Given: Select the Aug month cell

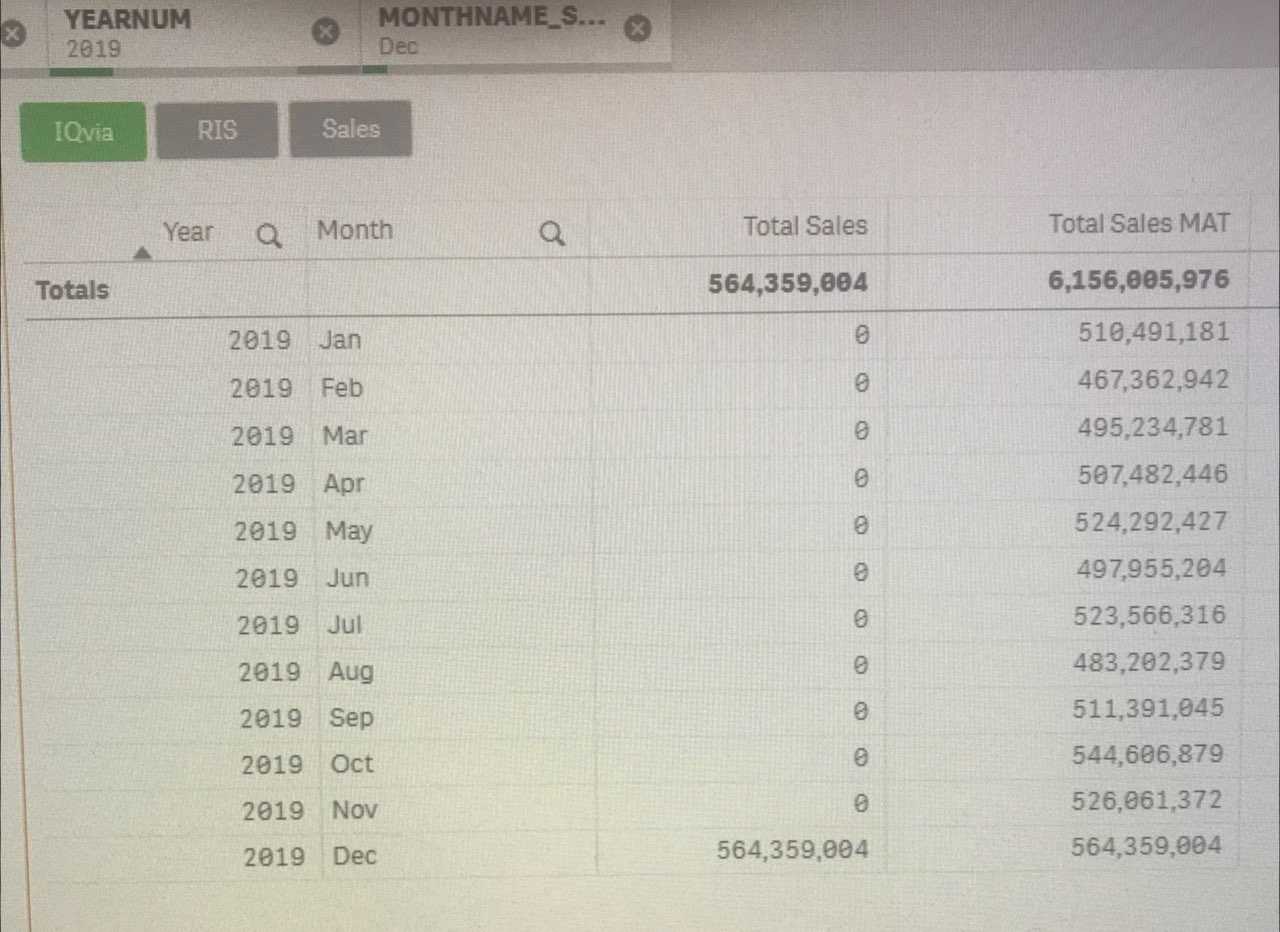Looking at the screenshot, I should 351,672.
